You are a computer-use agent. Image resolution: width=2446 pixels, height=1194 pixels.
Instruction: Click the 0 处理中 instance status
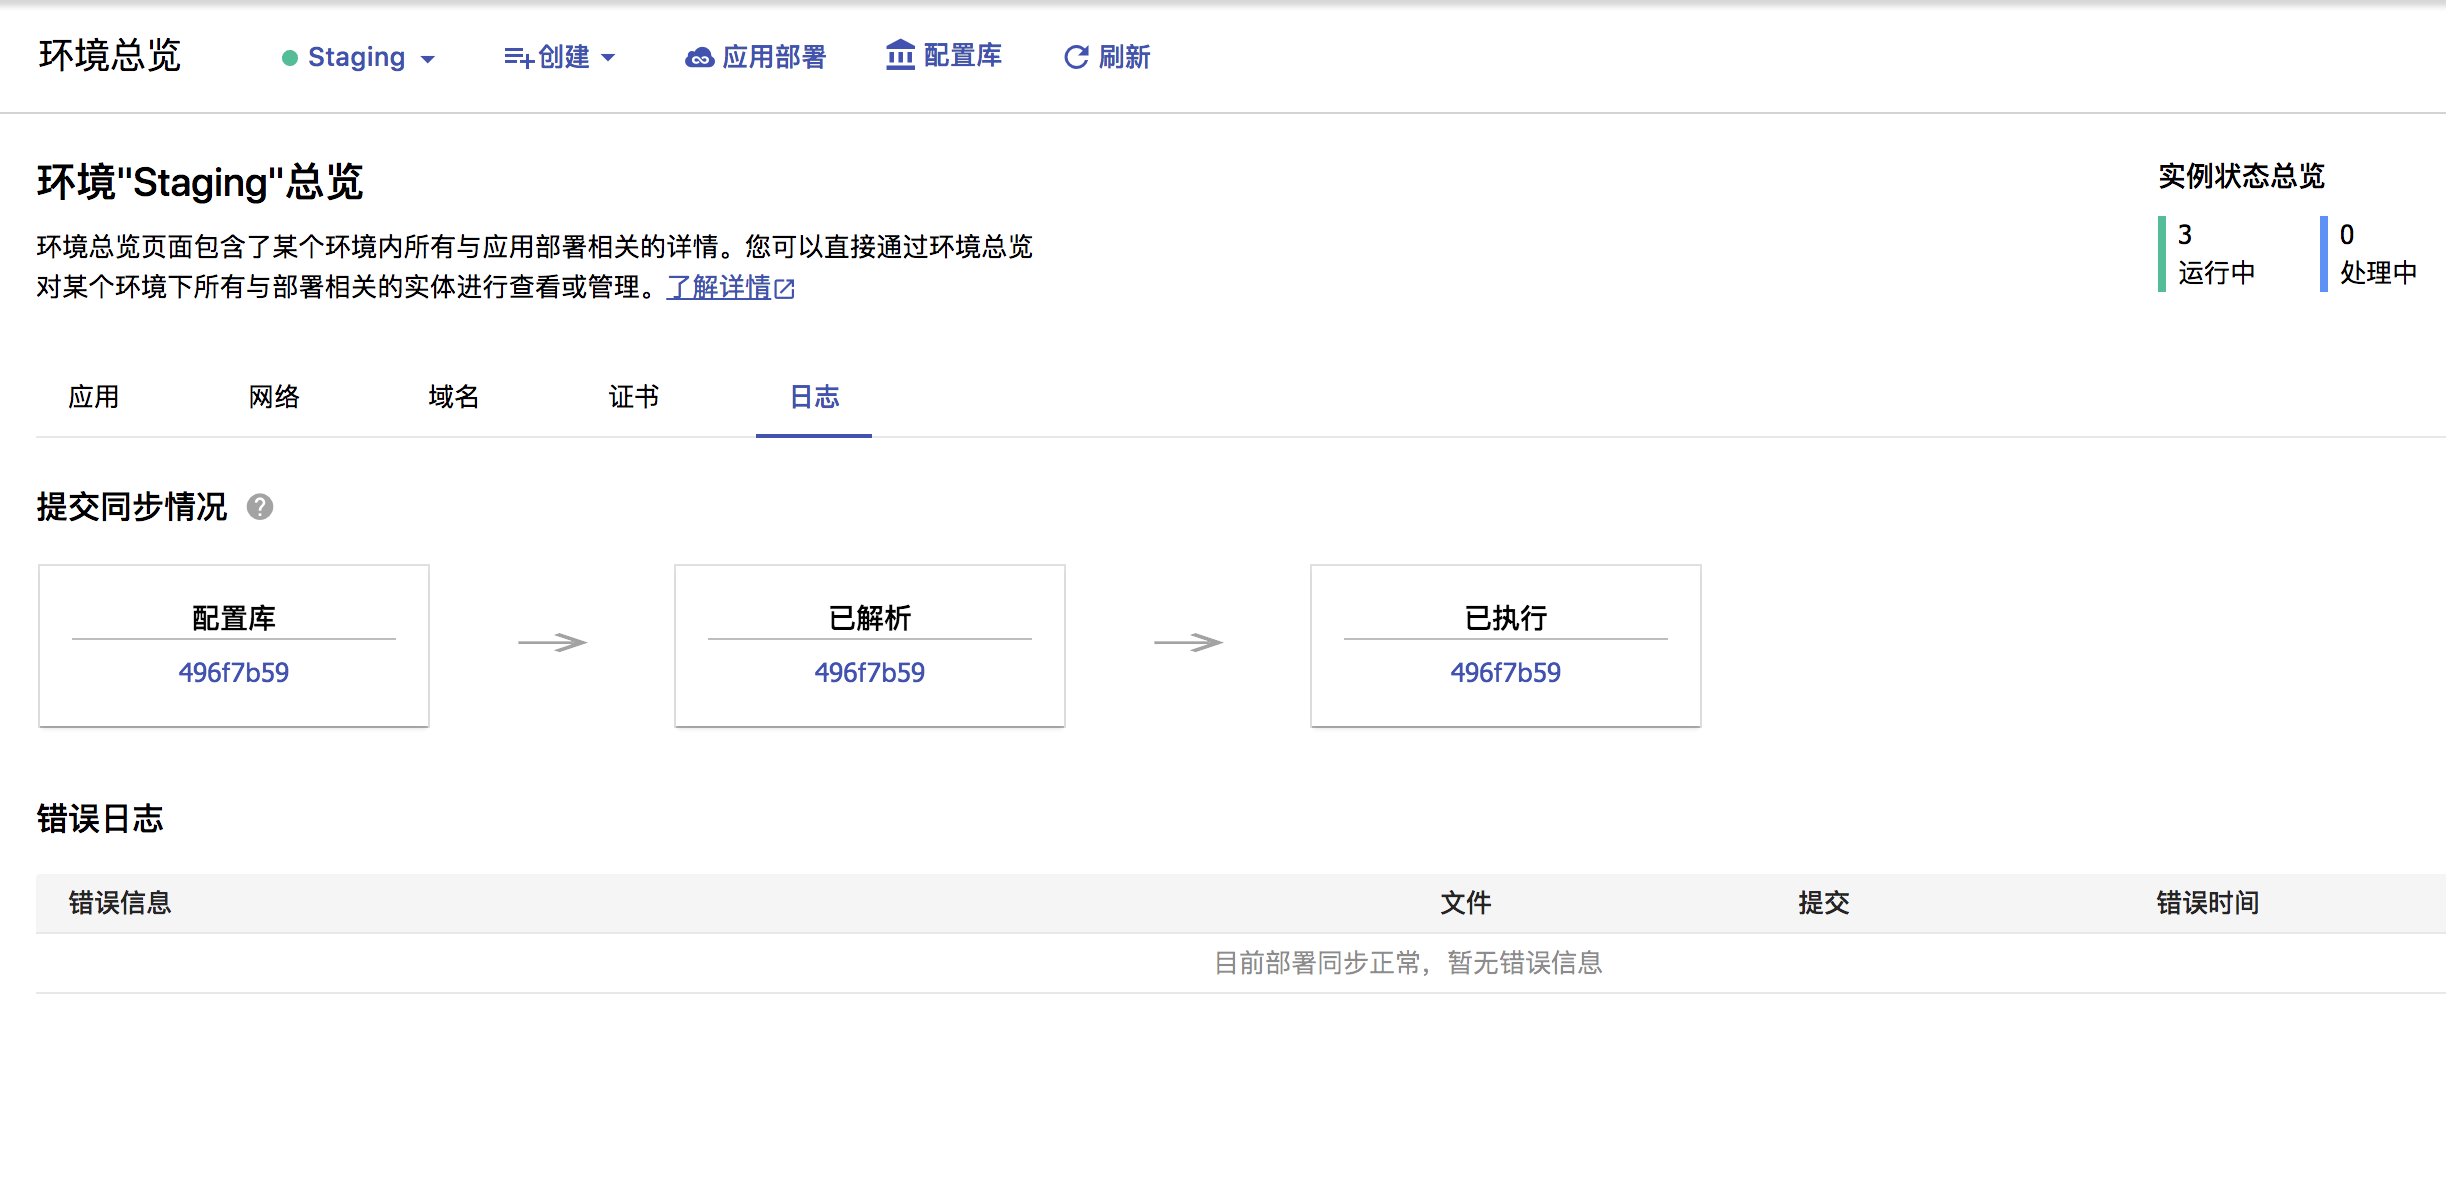point(2369,254)
